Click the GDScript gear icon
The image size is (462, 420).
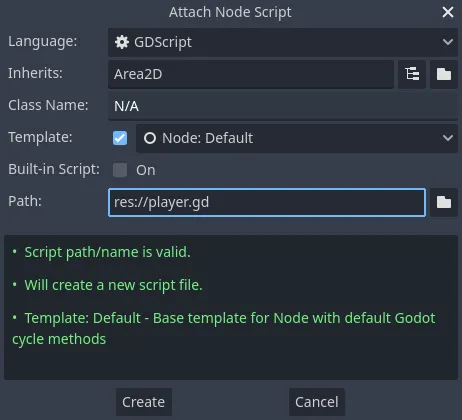[x=122, y=42]
